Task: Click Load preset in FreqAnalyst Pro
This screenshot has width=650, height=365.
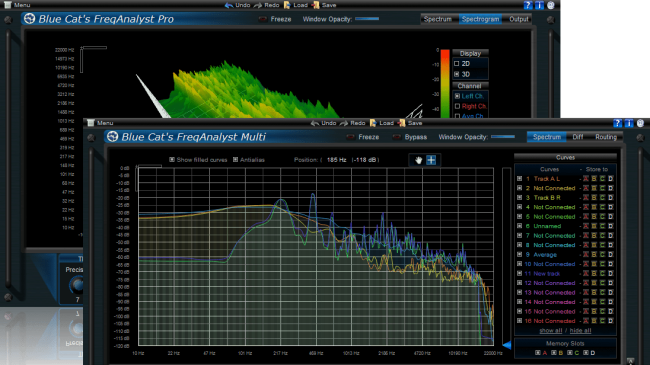Action: tap(296, 5)
